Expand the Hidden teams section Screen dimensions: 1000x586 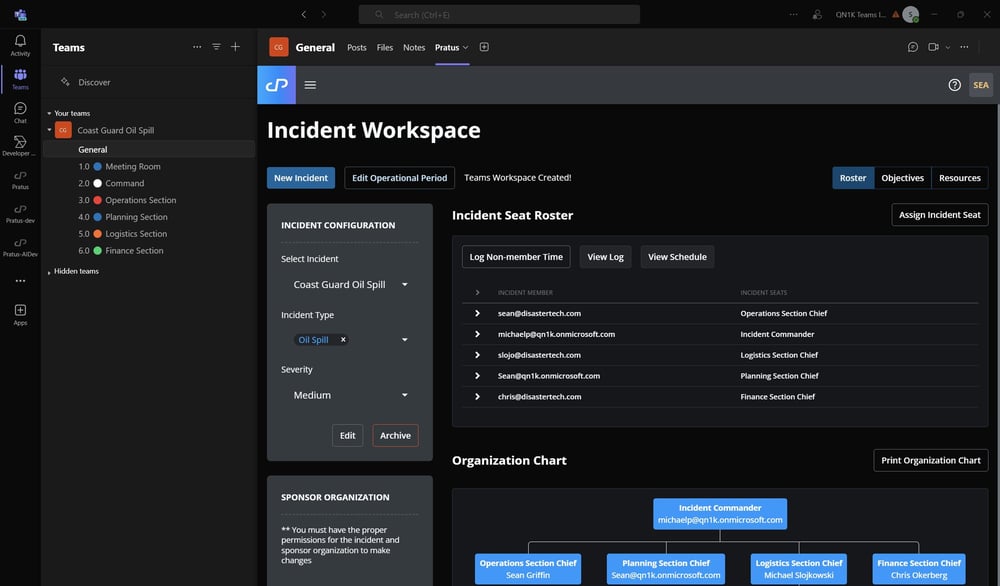click(75, 271)
